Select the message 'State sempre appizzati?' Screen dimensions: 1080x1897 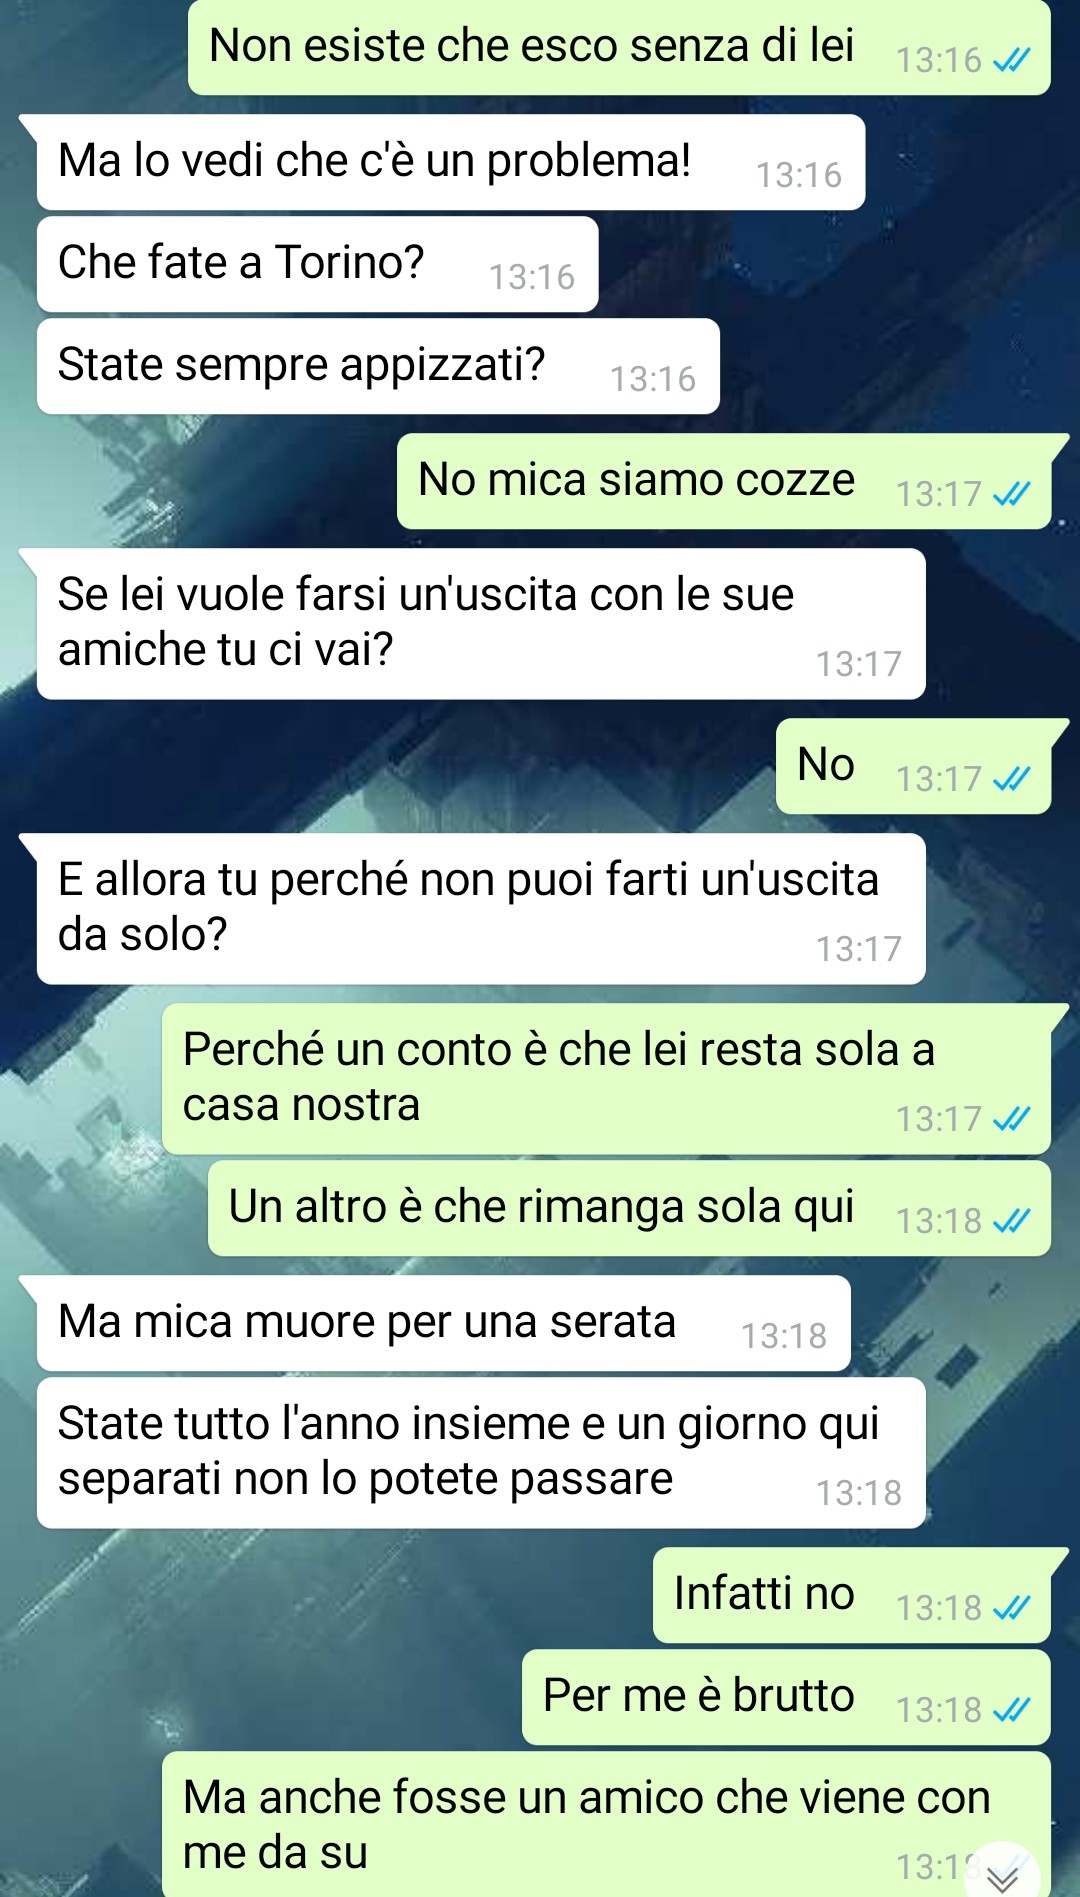[378, 366]
